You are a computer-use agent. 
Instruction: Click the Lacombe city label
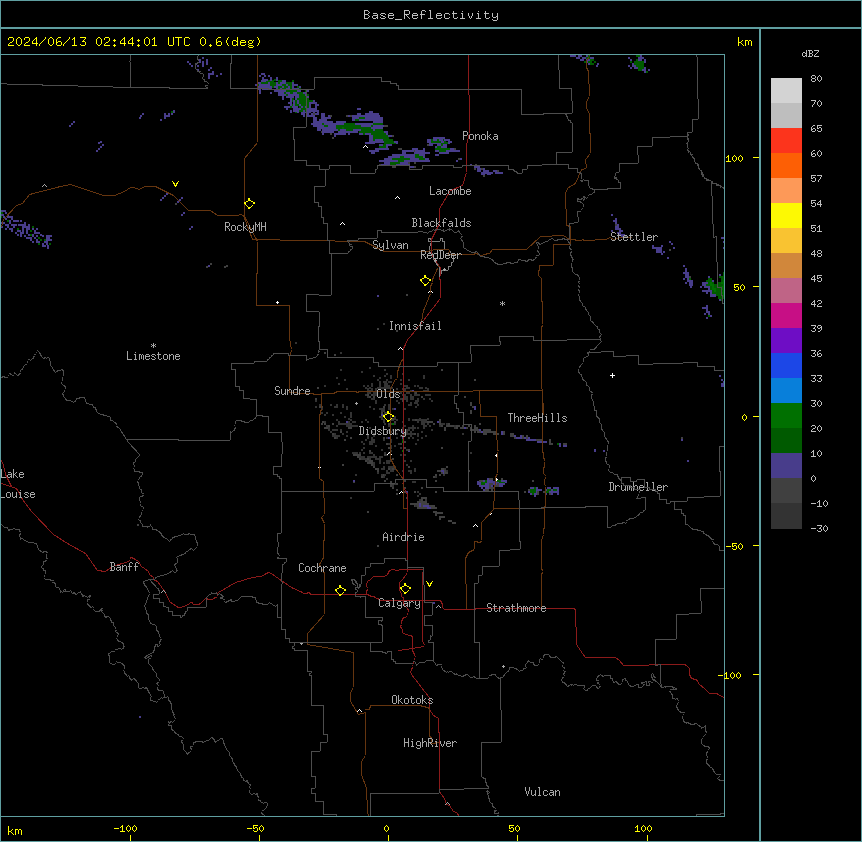click(450, 191)
